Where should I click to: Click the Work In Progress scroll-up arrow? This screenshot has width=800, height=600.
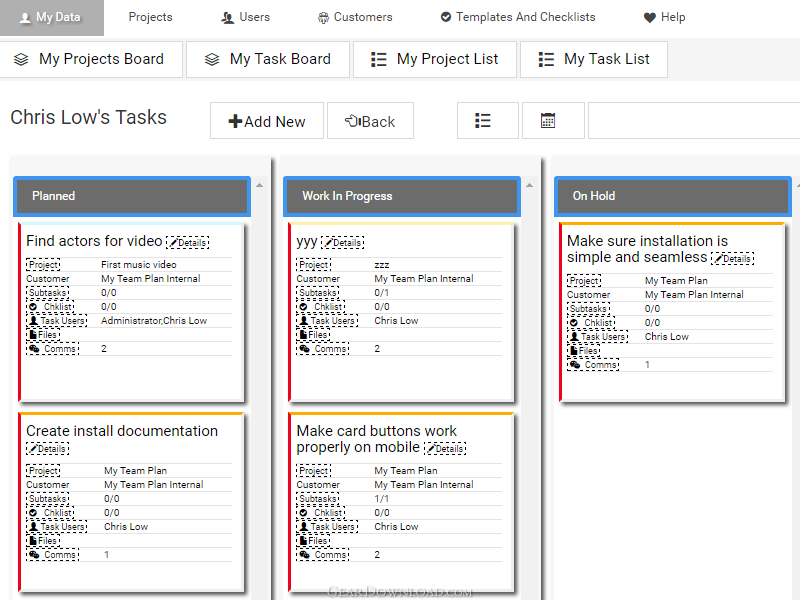click(530, 185)
